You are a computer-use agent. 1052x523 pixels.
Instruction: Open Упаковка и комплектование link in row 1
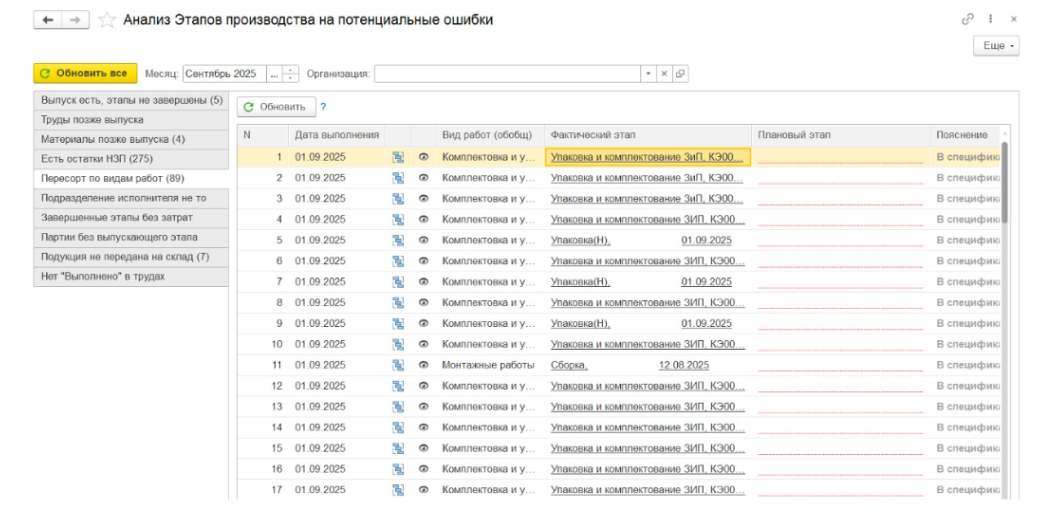click(647, 157)
